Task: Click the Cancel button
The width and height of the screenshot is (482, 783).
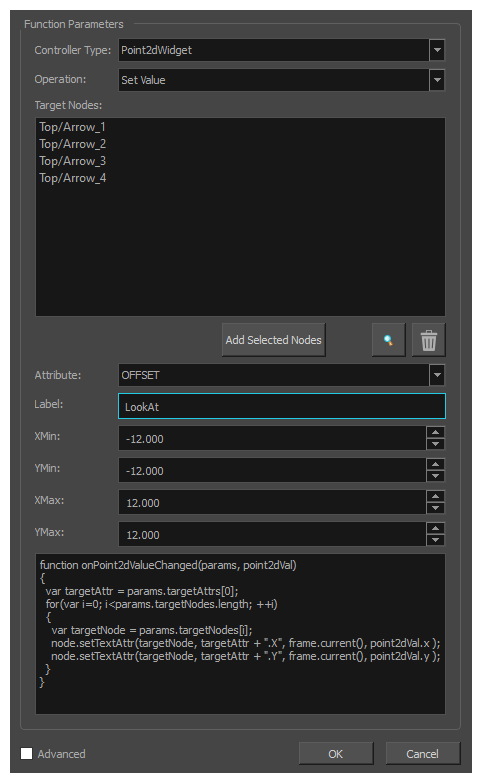Action: click(x=423, y=754)
